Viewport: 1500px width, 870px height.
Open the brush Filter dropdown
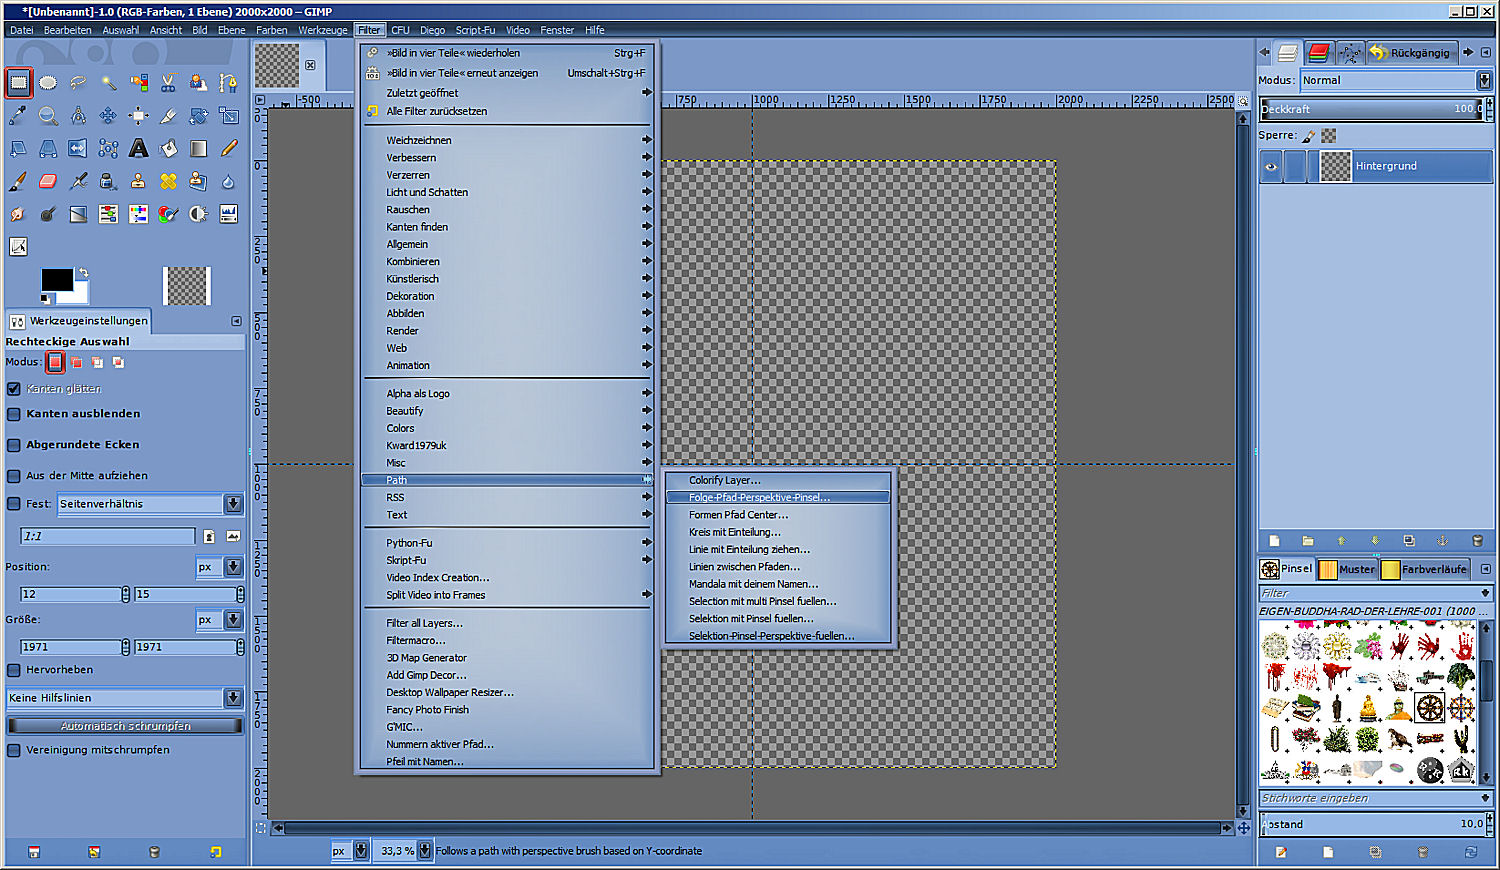coord(1485,593)
